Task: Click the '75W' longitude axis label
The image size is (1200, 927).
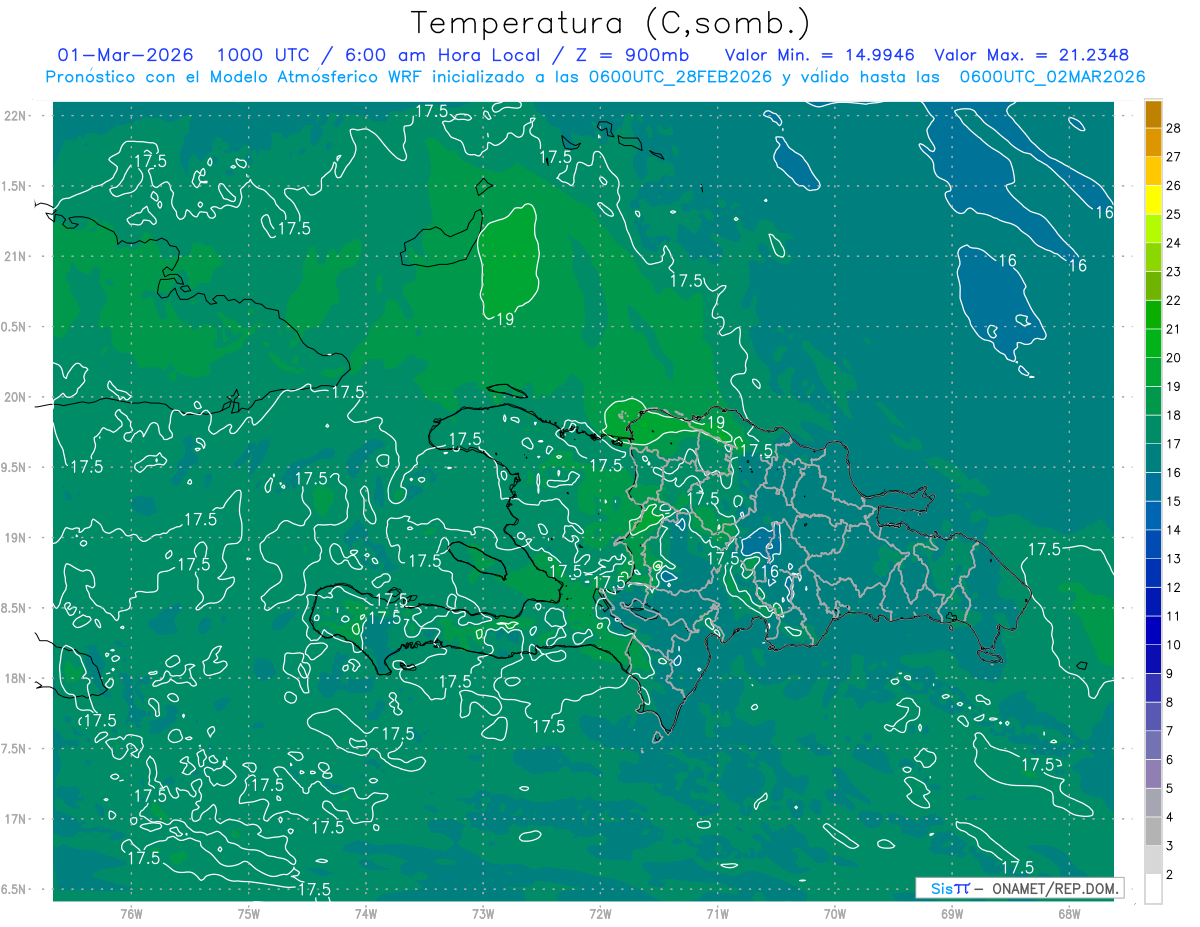Action: click(x=248, y=914)
